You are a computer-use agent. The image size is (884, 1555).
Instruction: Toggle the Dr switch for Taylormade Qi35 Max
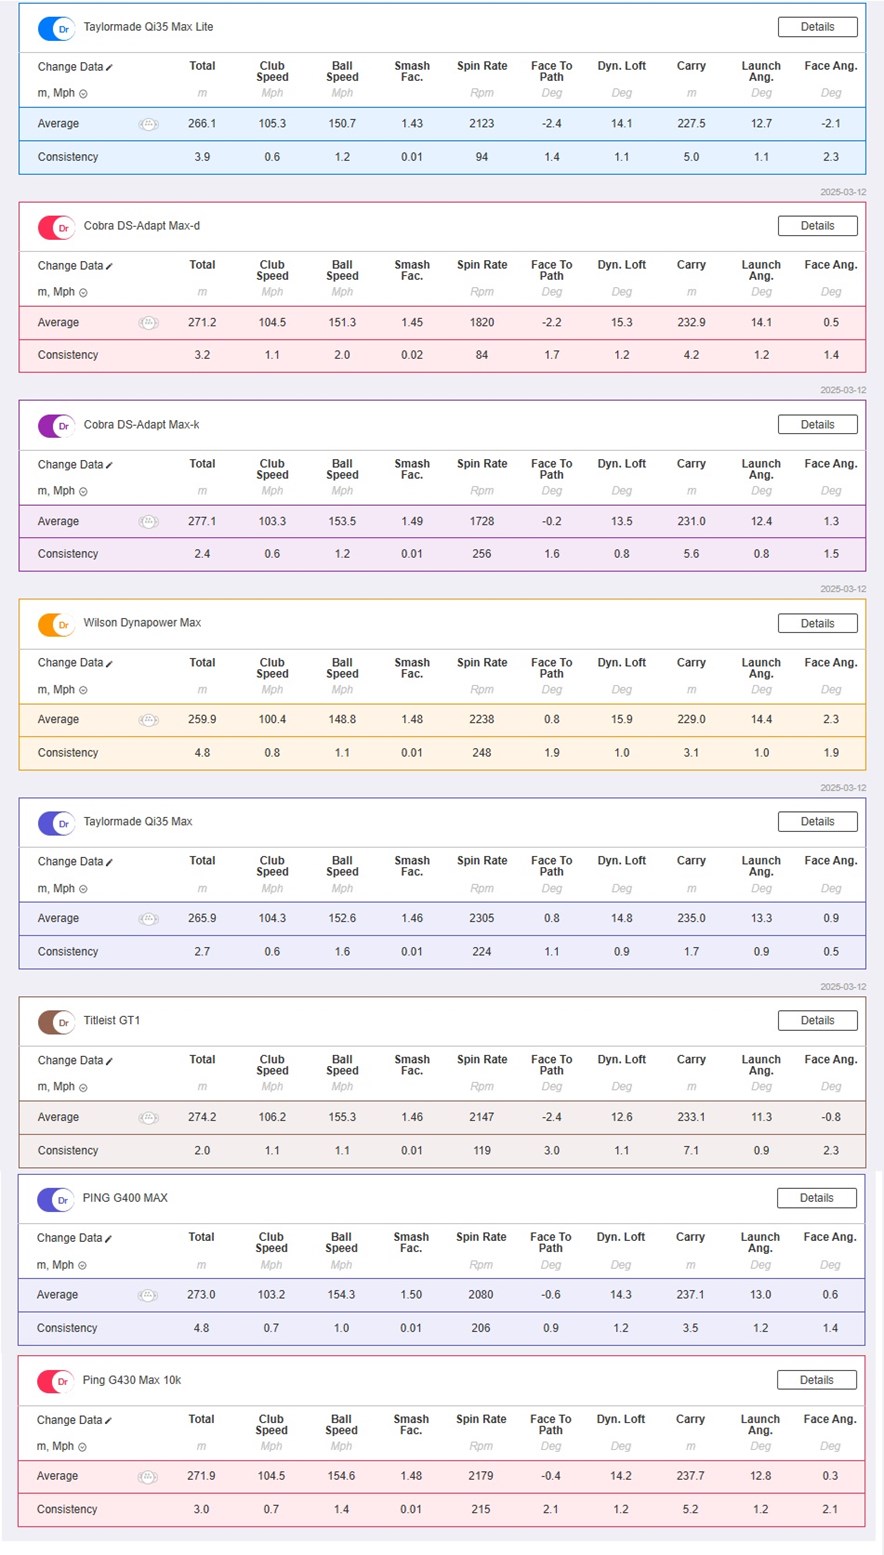point(56,823)
